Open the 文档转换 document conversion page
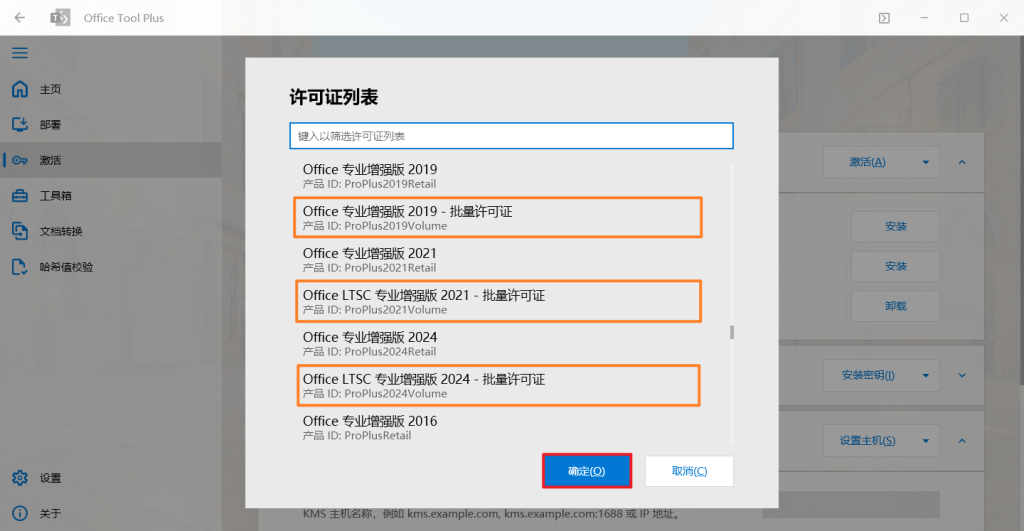 pos(111,231)
